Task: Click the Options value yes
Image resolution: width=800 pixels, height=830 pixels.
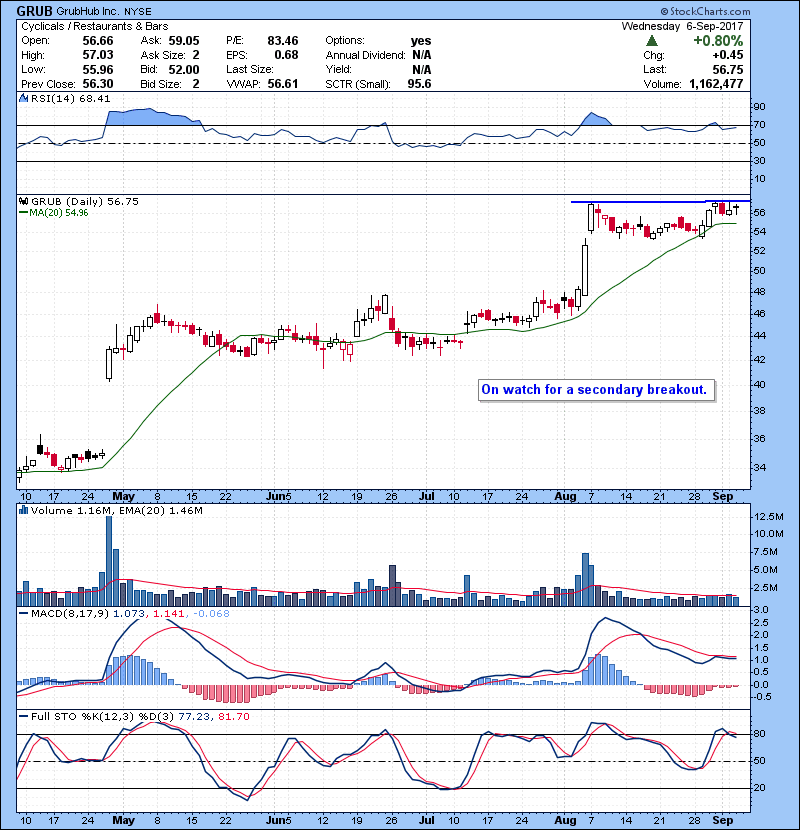Action: tap(421, 41)
